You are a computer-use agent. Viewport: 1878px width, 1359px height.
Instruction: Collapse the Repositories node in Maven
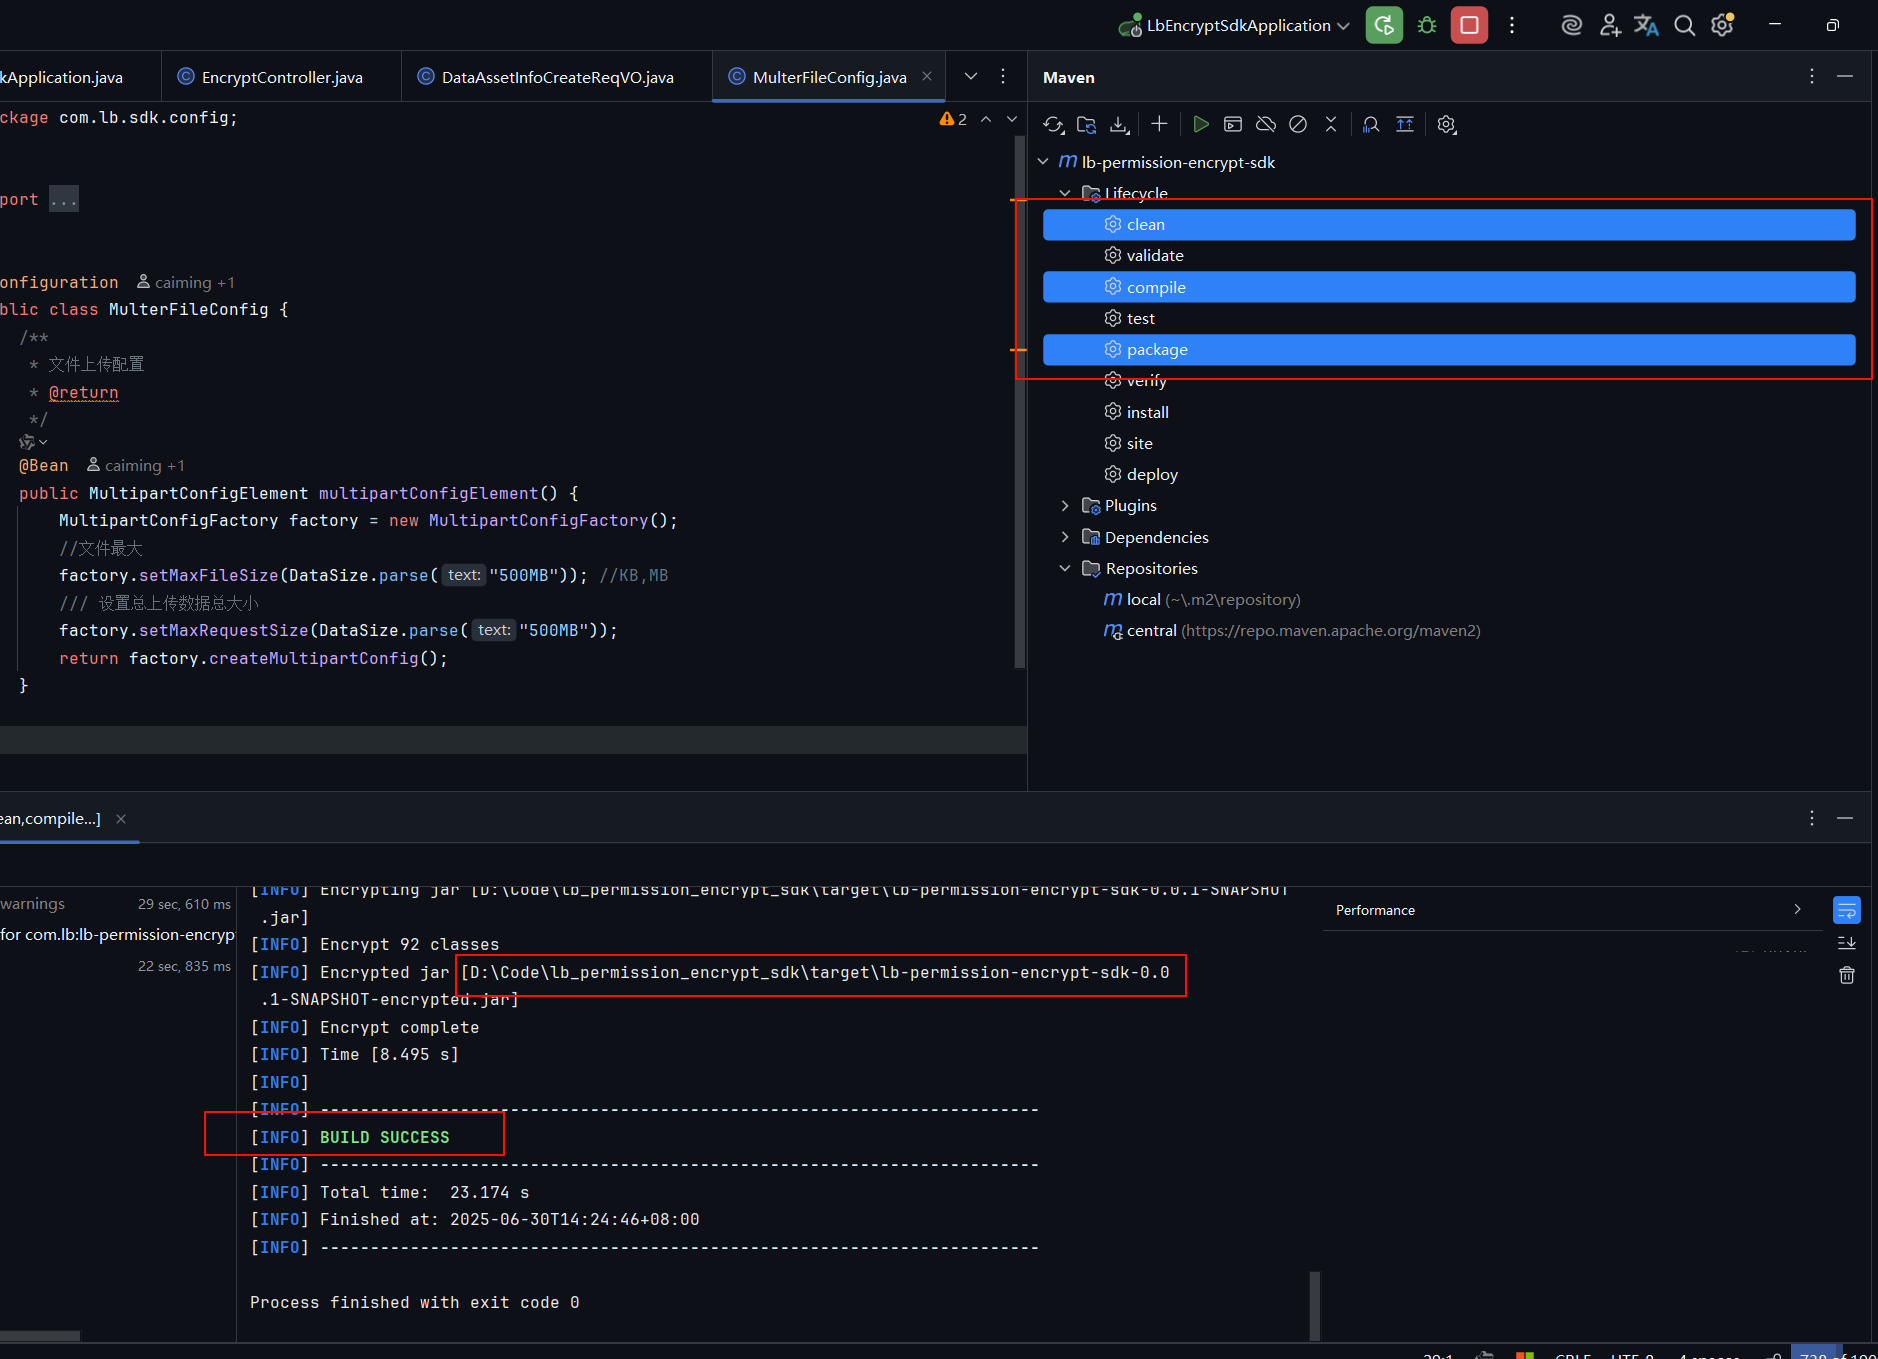click(x=1065, y=568)
